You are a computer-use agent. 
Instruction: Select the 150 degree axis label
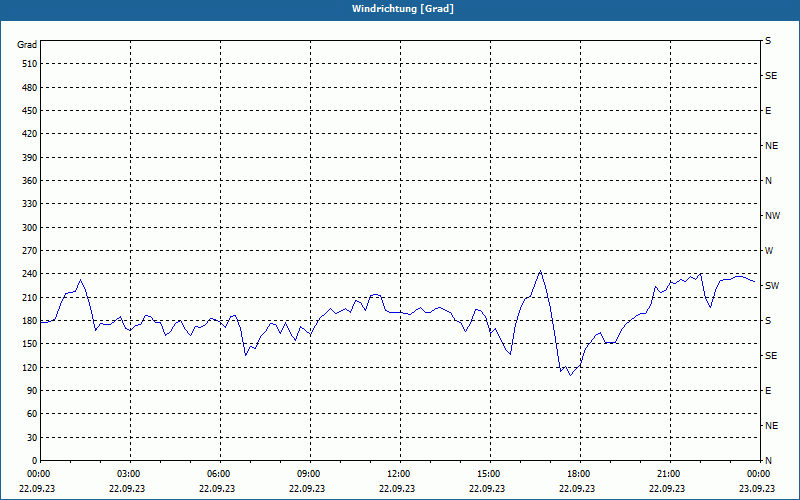tap(30, 344)
